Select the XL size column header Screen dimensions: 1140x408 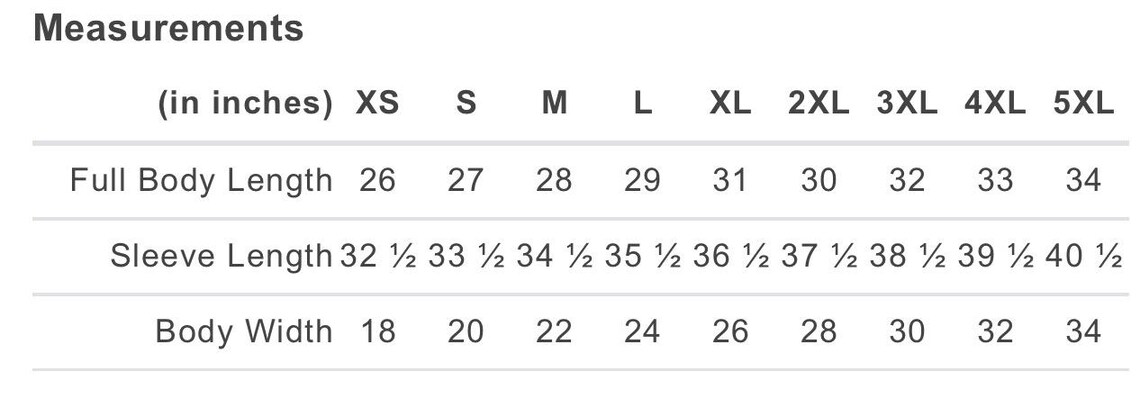[x=730, y=103]
